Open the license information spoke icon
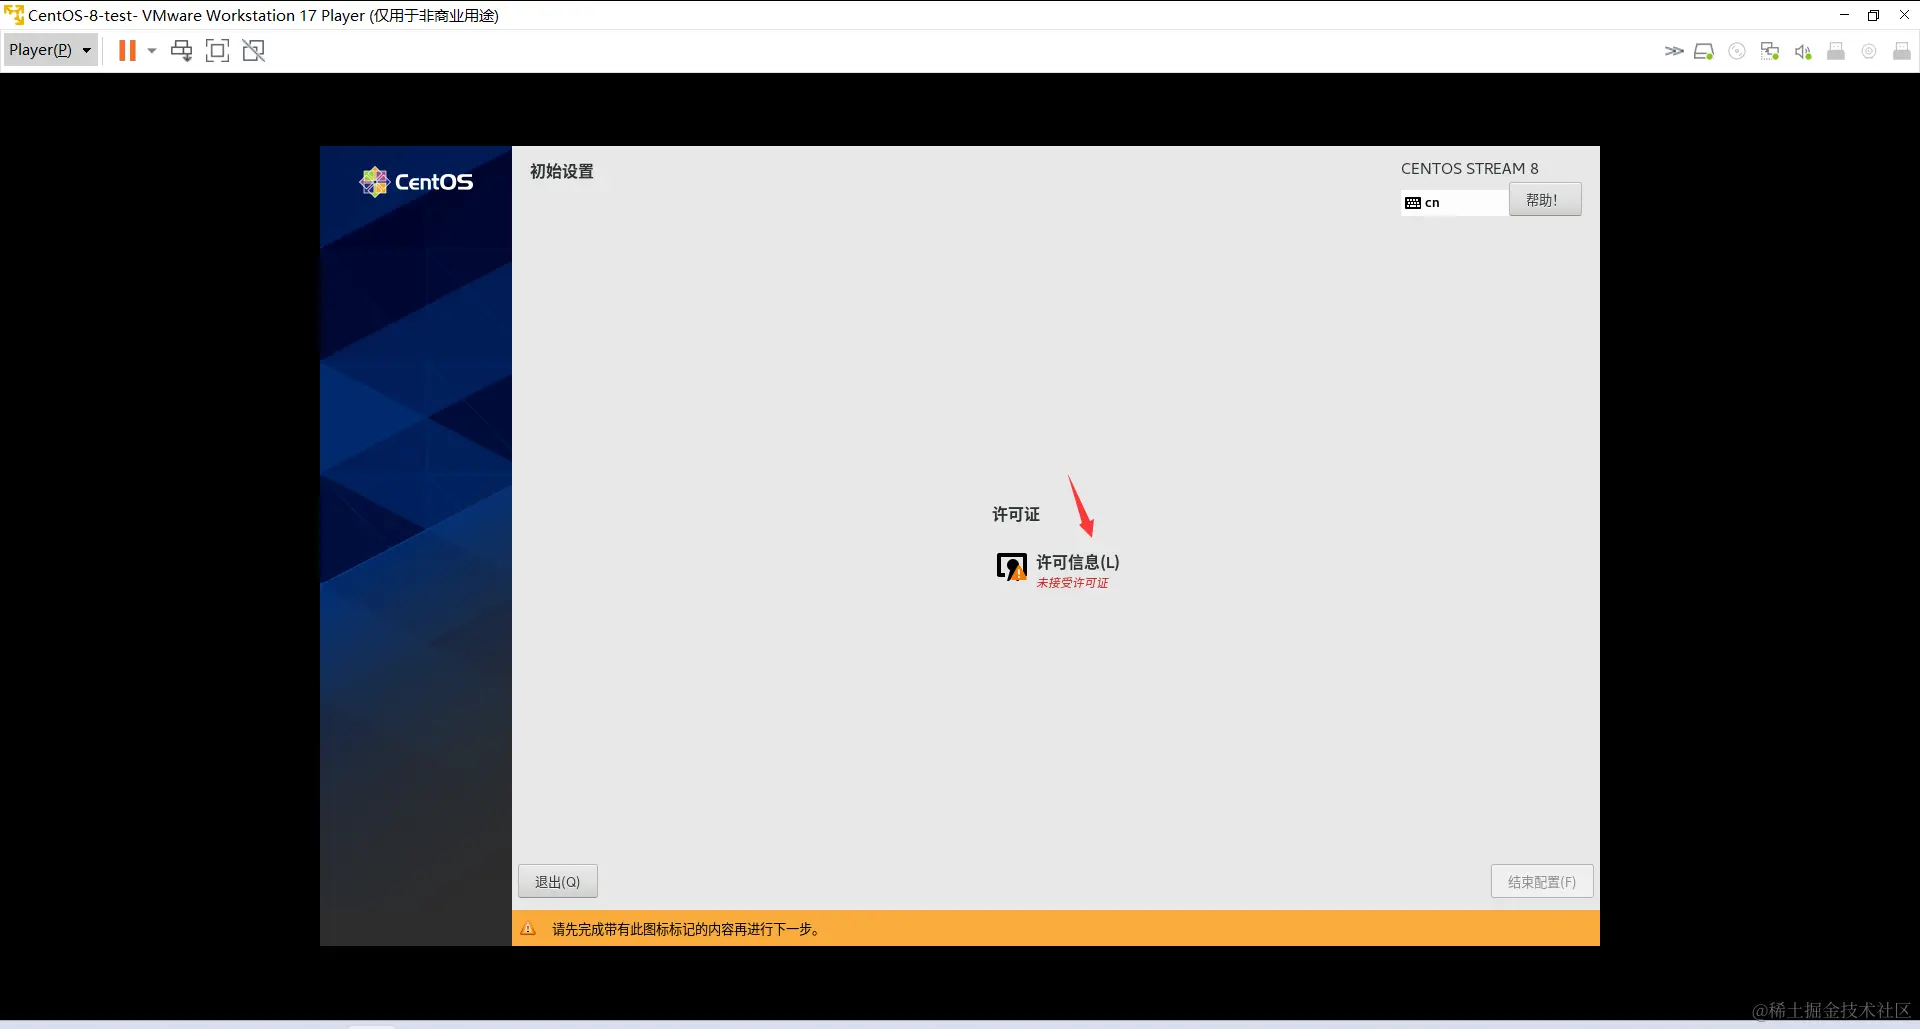This screenshot has height=1029, width=1920. point(1012,566)
